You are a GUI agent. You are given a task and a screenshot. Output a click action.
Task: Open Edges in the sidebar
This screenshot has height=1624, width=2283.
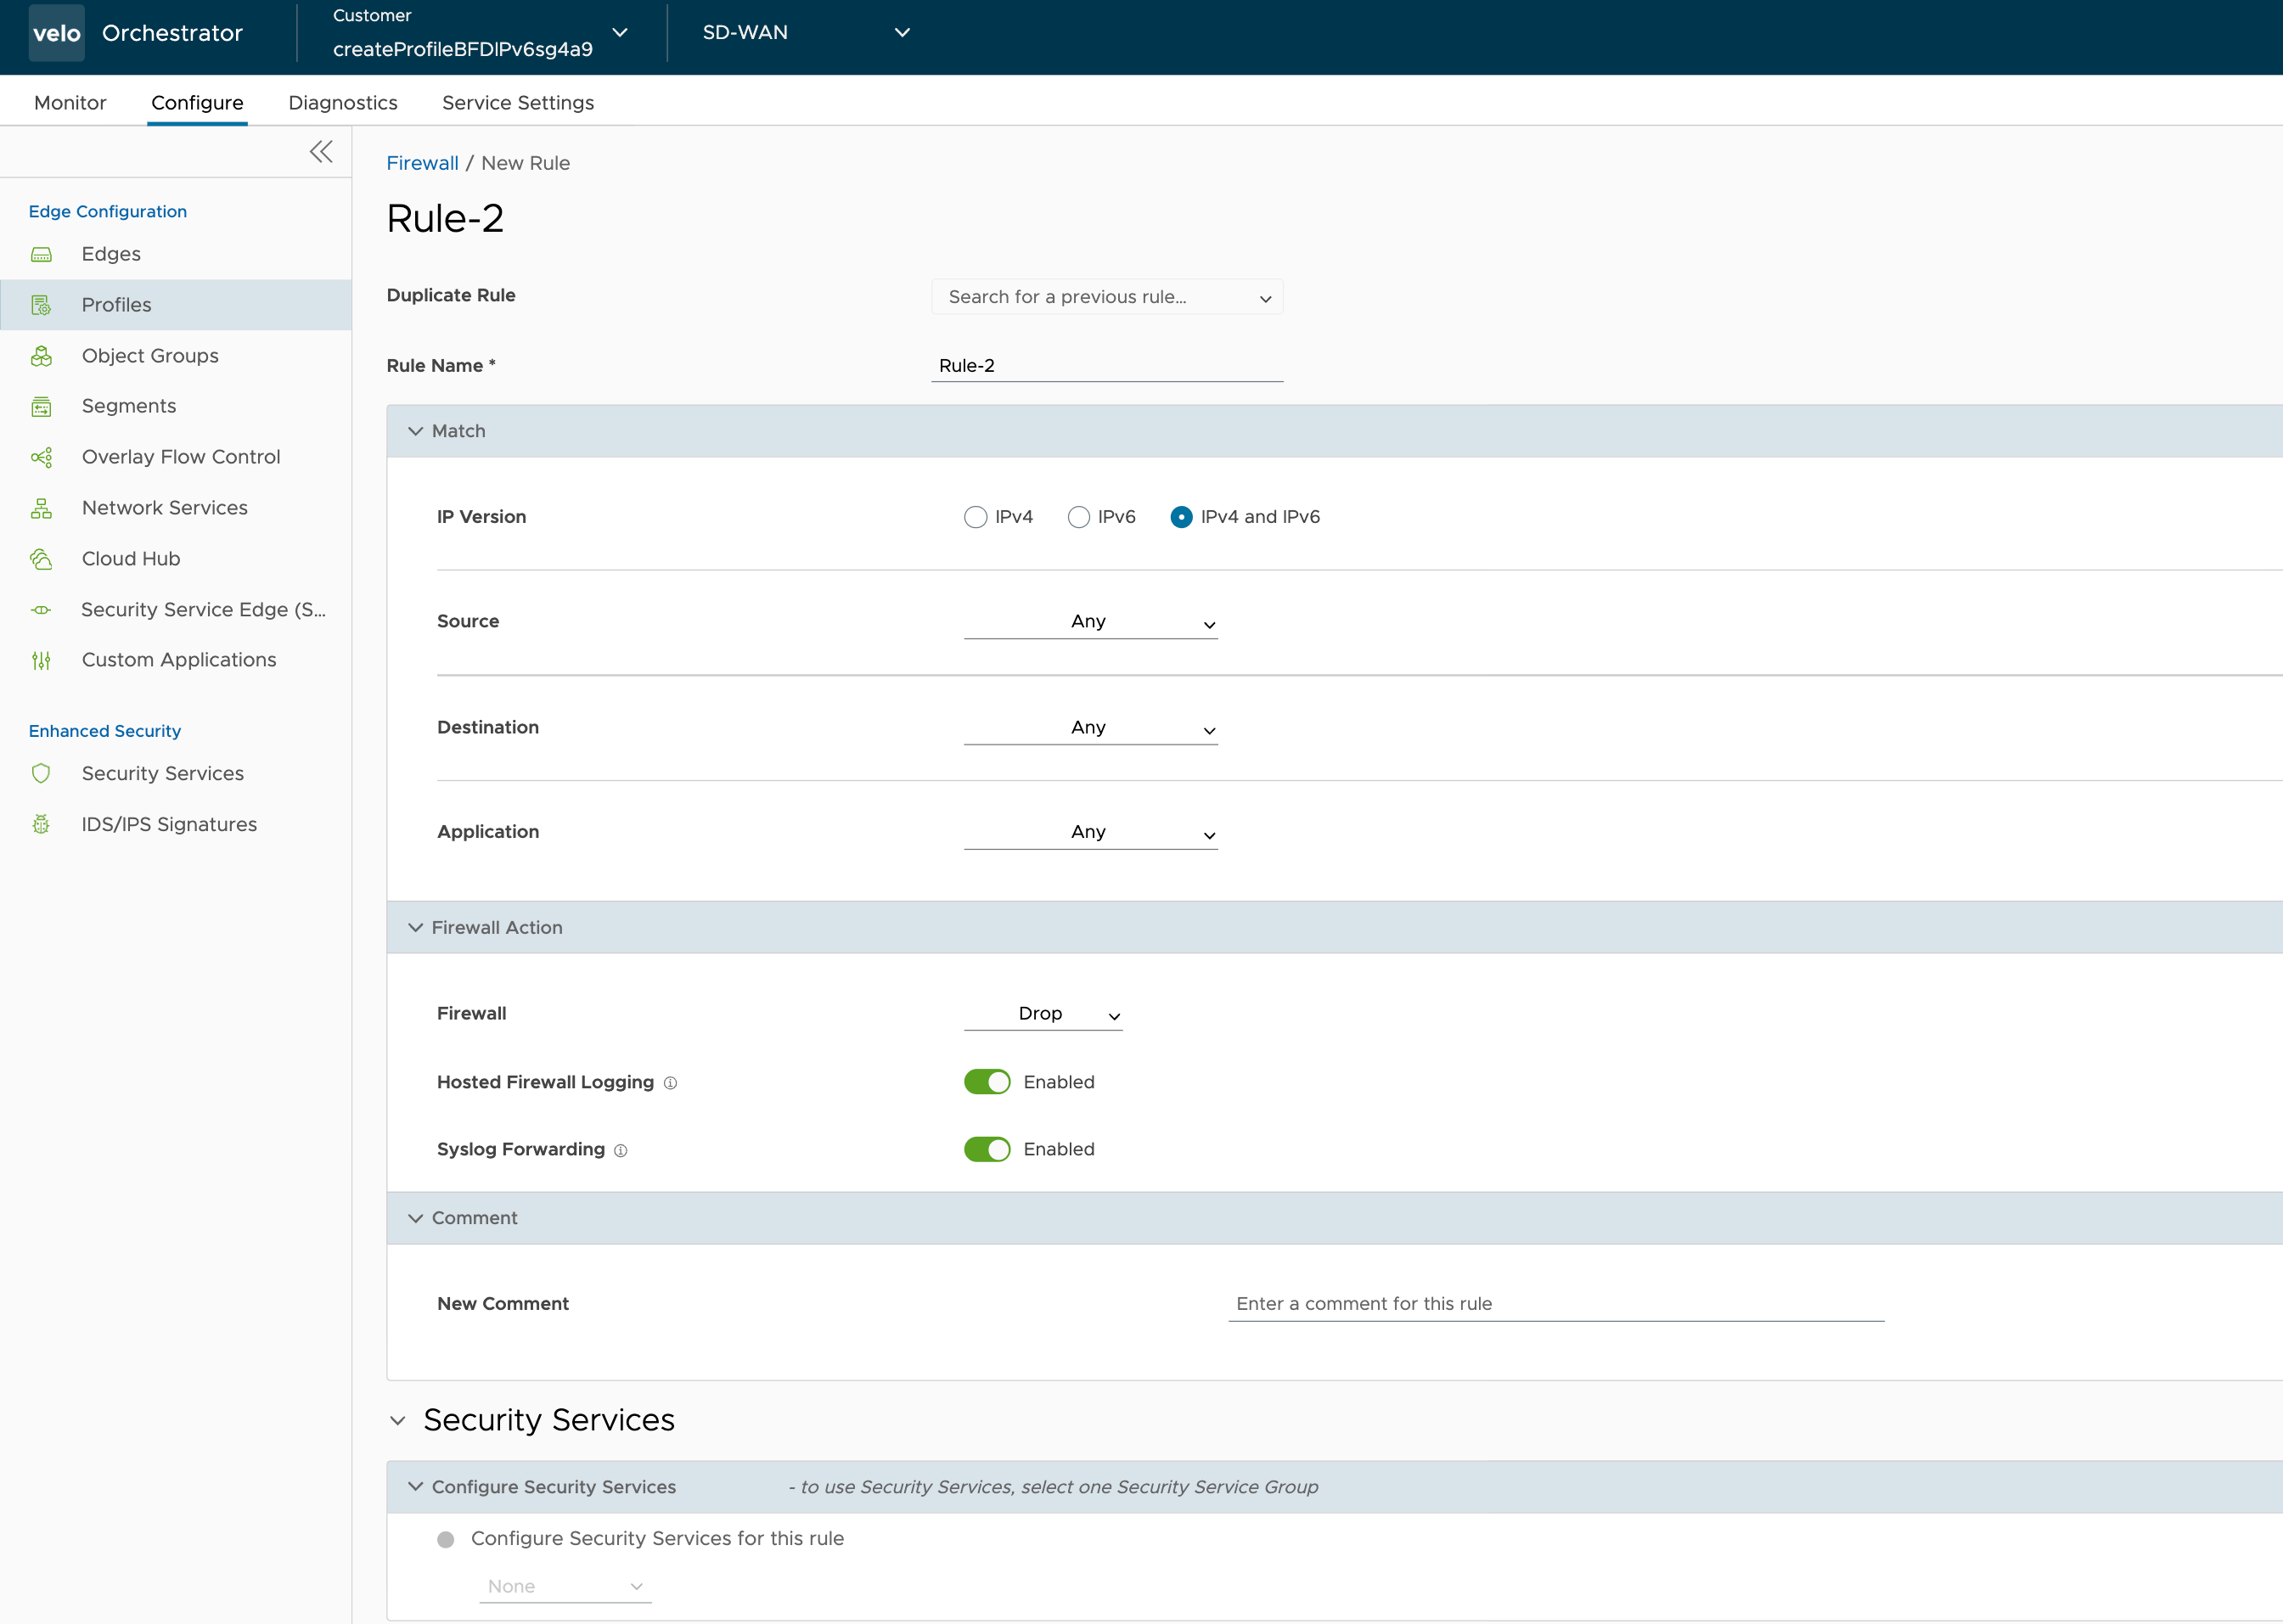coord(176,254)
